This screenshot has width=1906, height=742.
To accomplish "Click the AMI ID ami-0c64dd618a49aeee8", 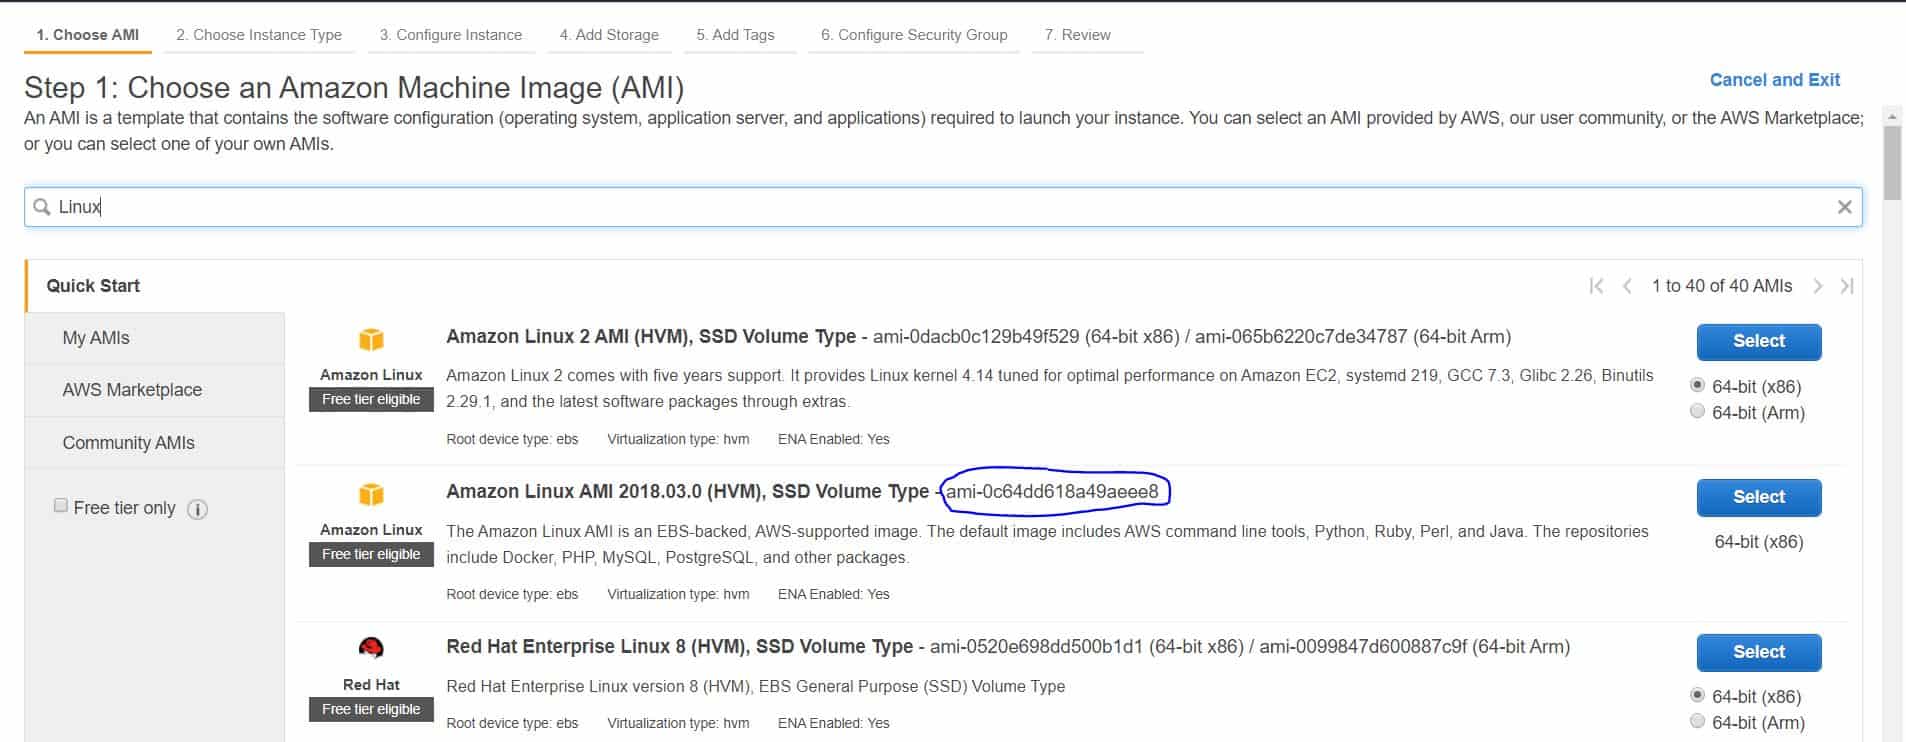I will click(x=1052, y=492).
